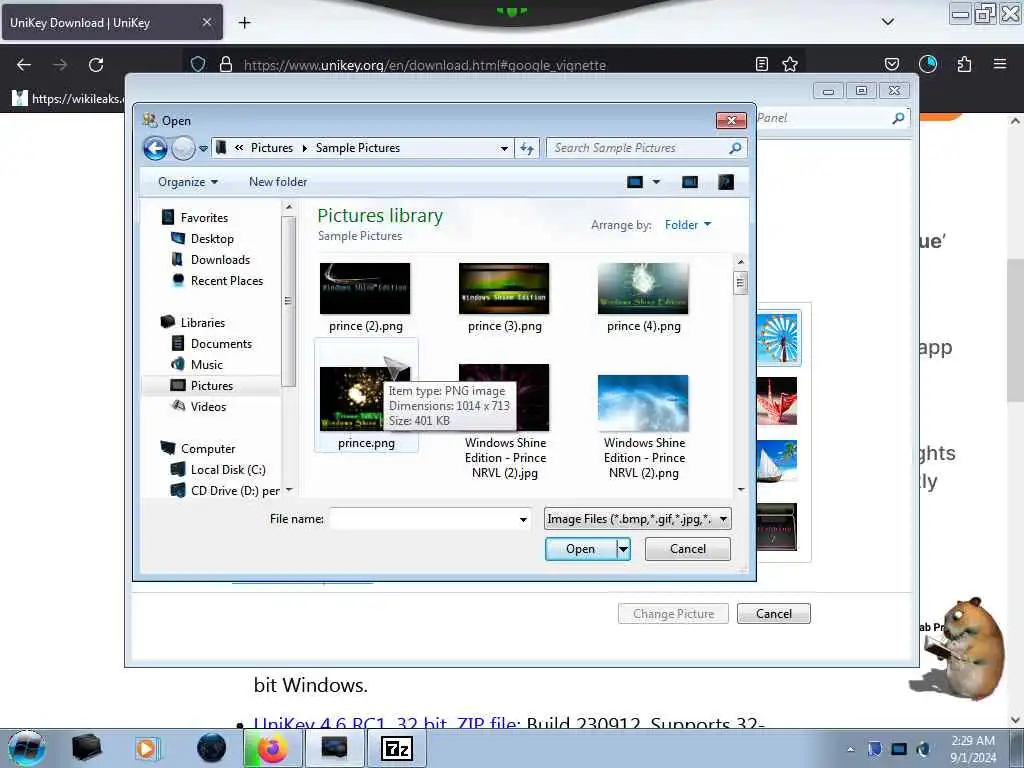Open the Windows Start menu
This screenshot has width=1024, height=768.
click(27, 748)
